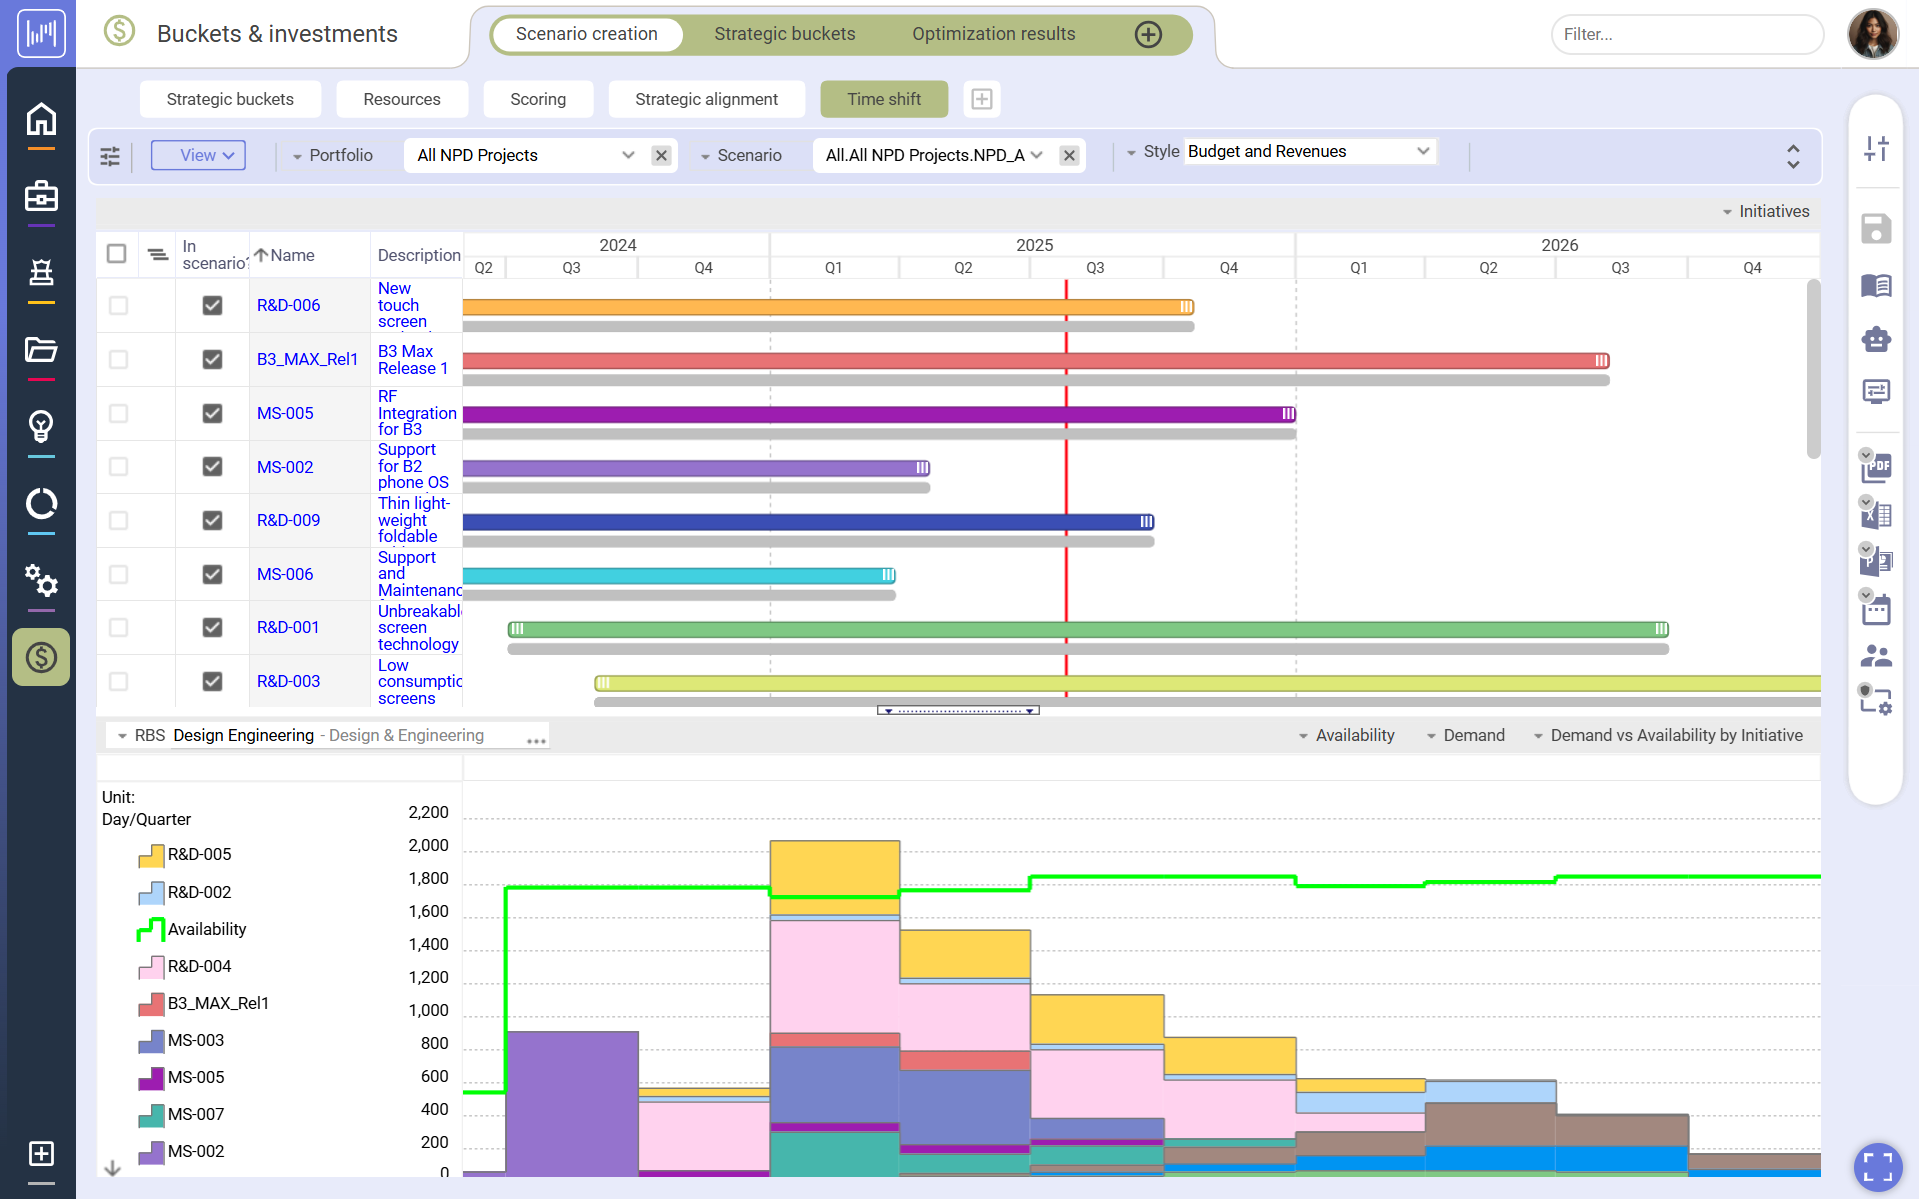Select the Strategic alignment sub-tab
Viewport: 1919px width, 1199px height.
[706, 100]
